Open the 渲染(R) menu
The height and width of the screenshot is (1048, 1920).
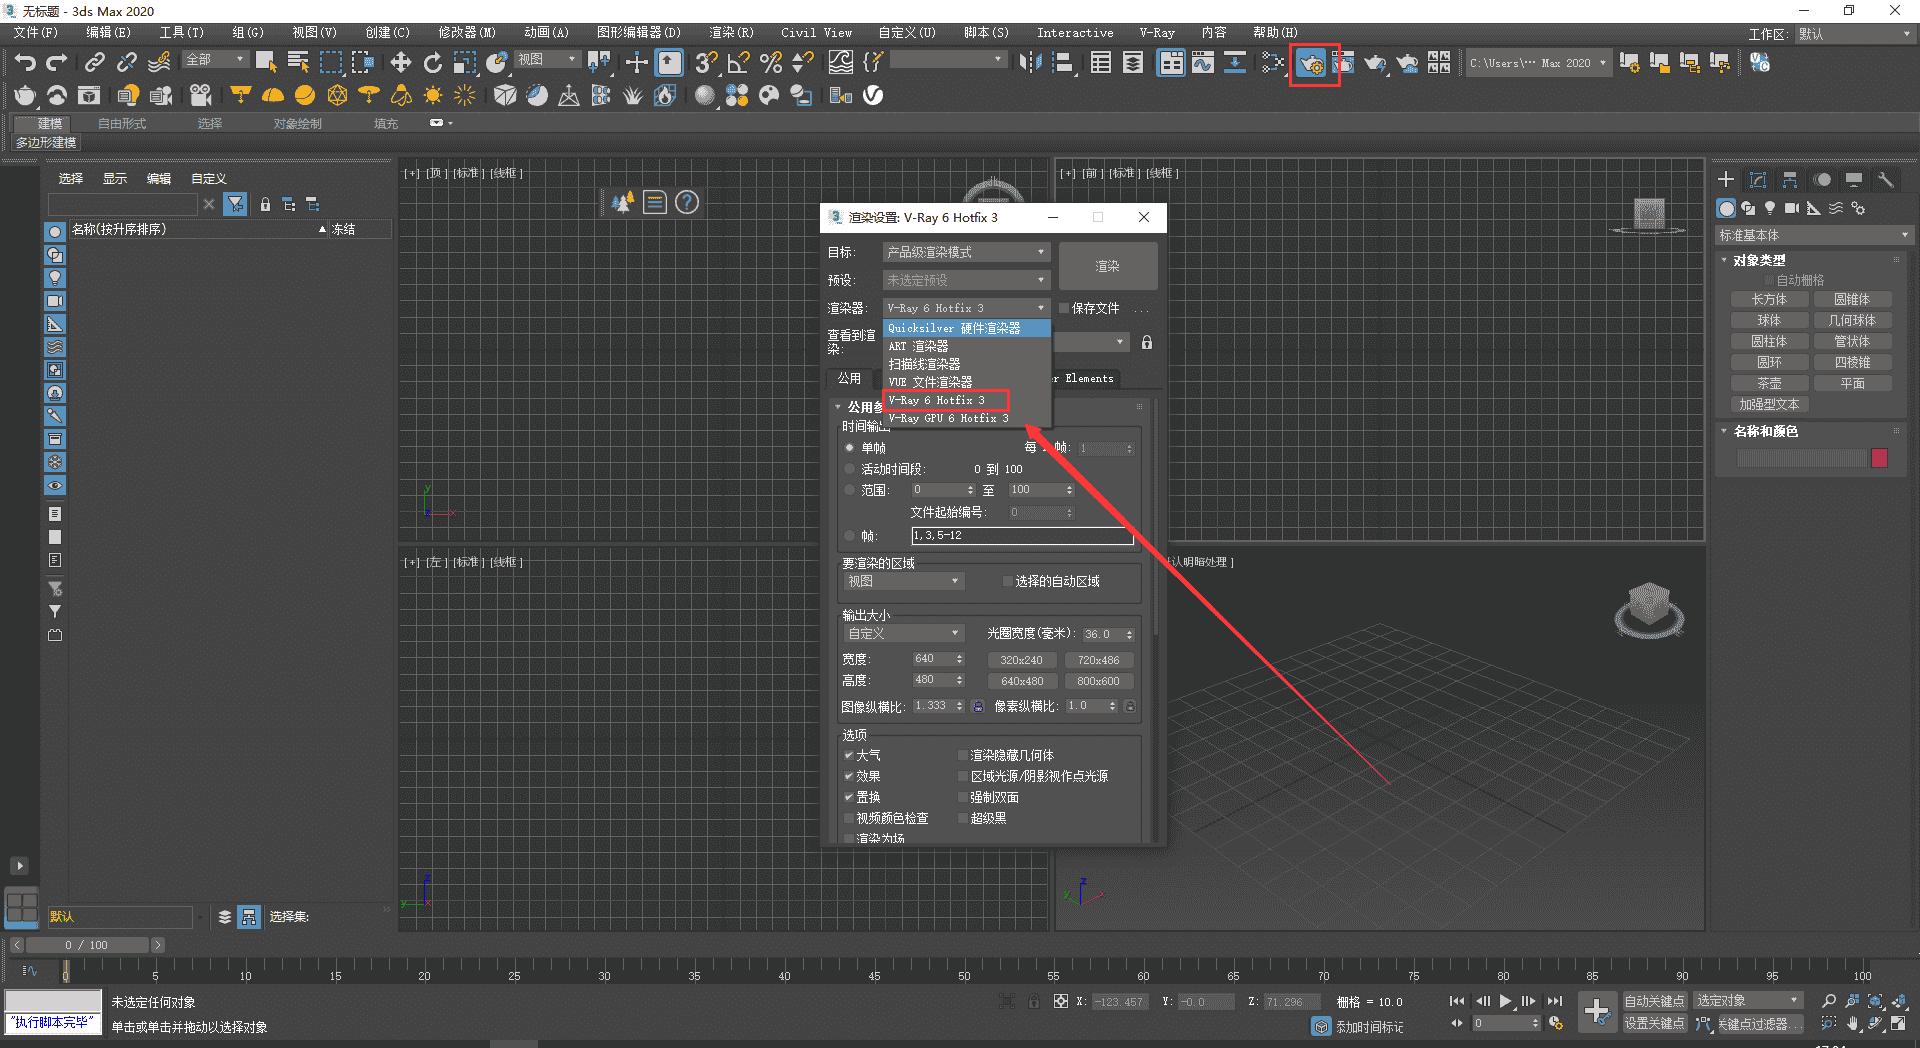tap(731, 33)
